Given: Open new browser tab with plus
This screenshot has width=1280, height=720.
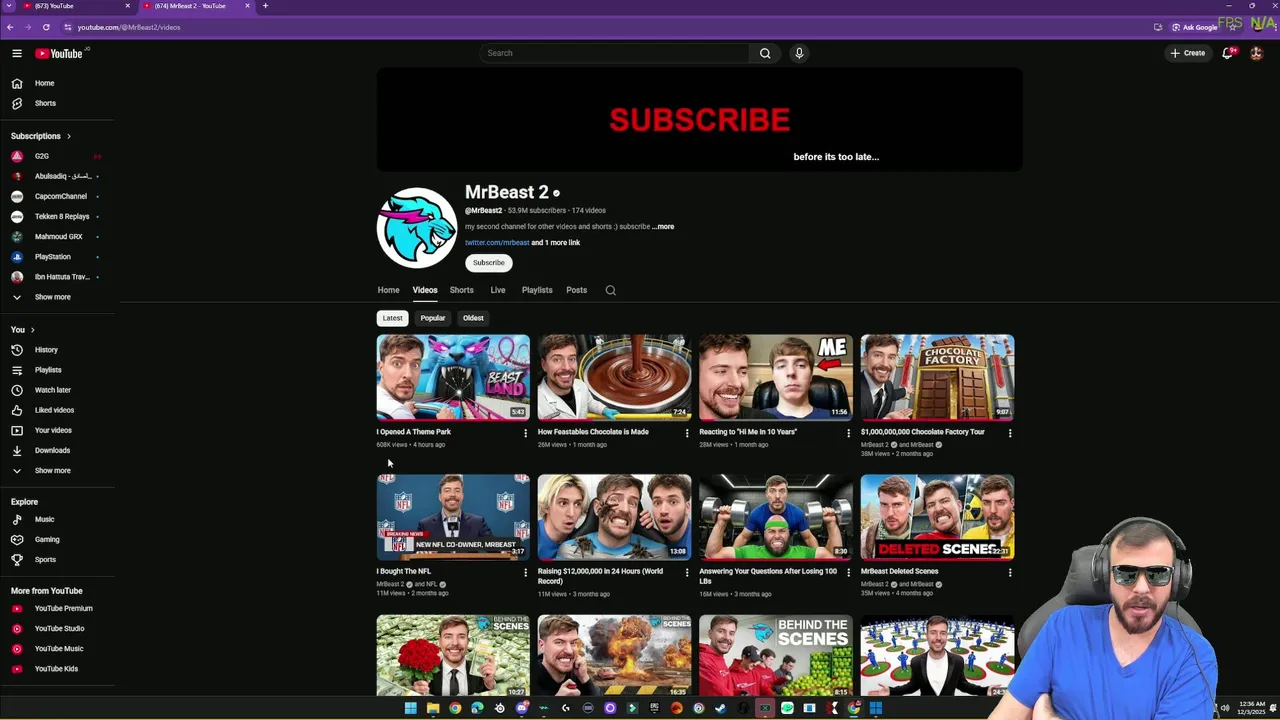Looking at the screenshot, I should pyautogui.click(x=265, y=6).
